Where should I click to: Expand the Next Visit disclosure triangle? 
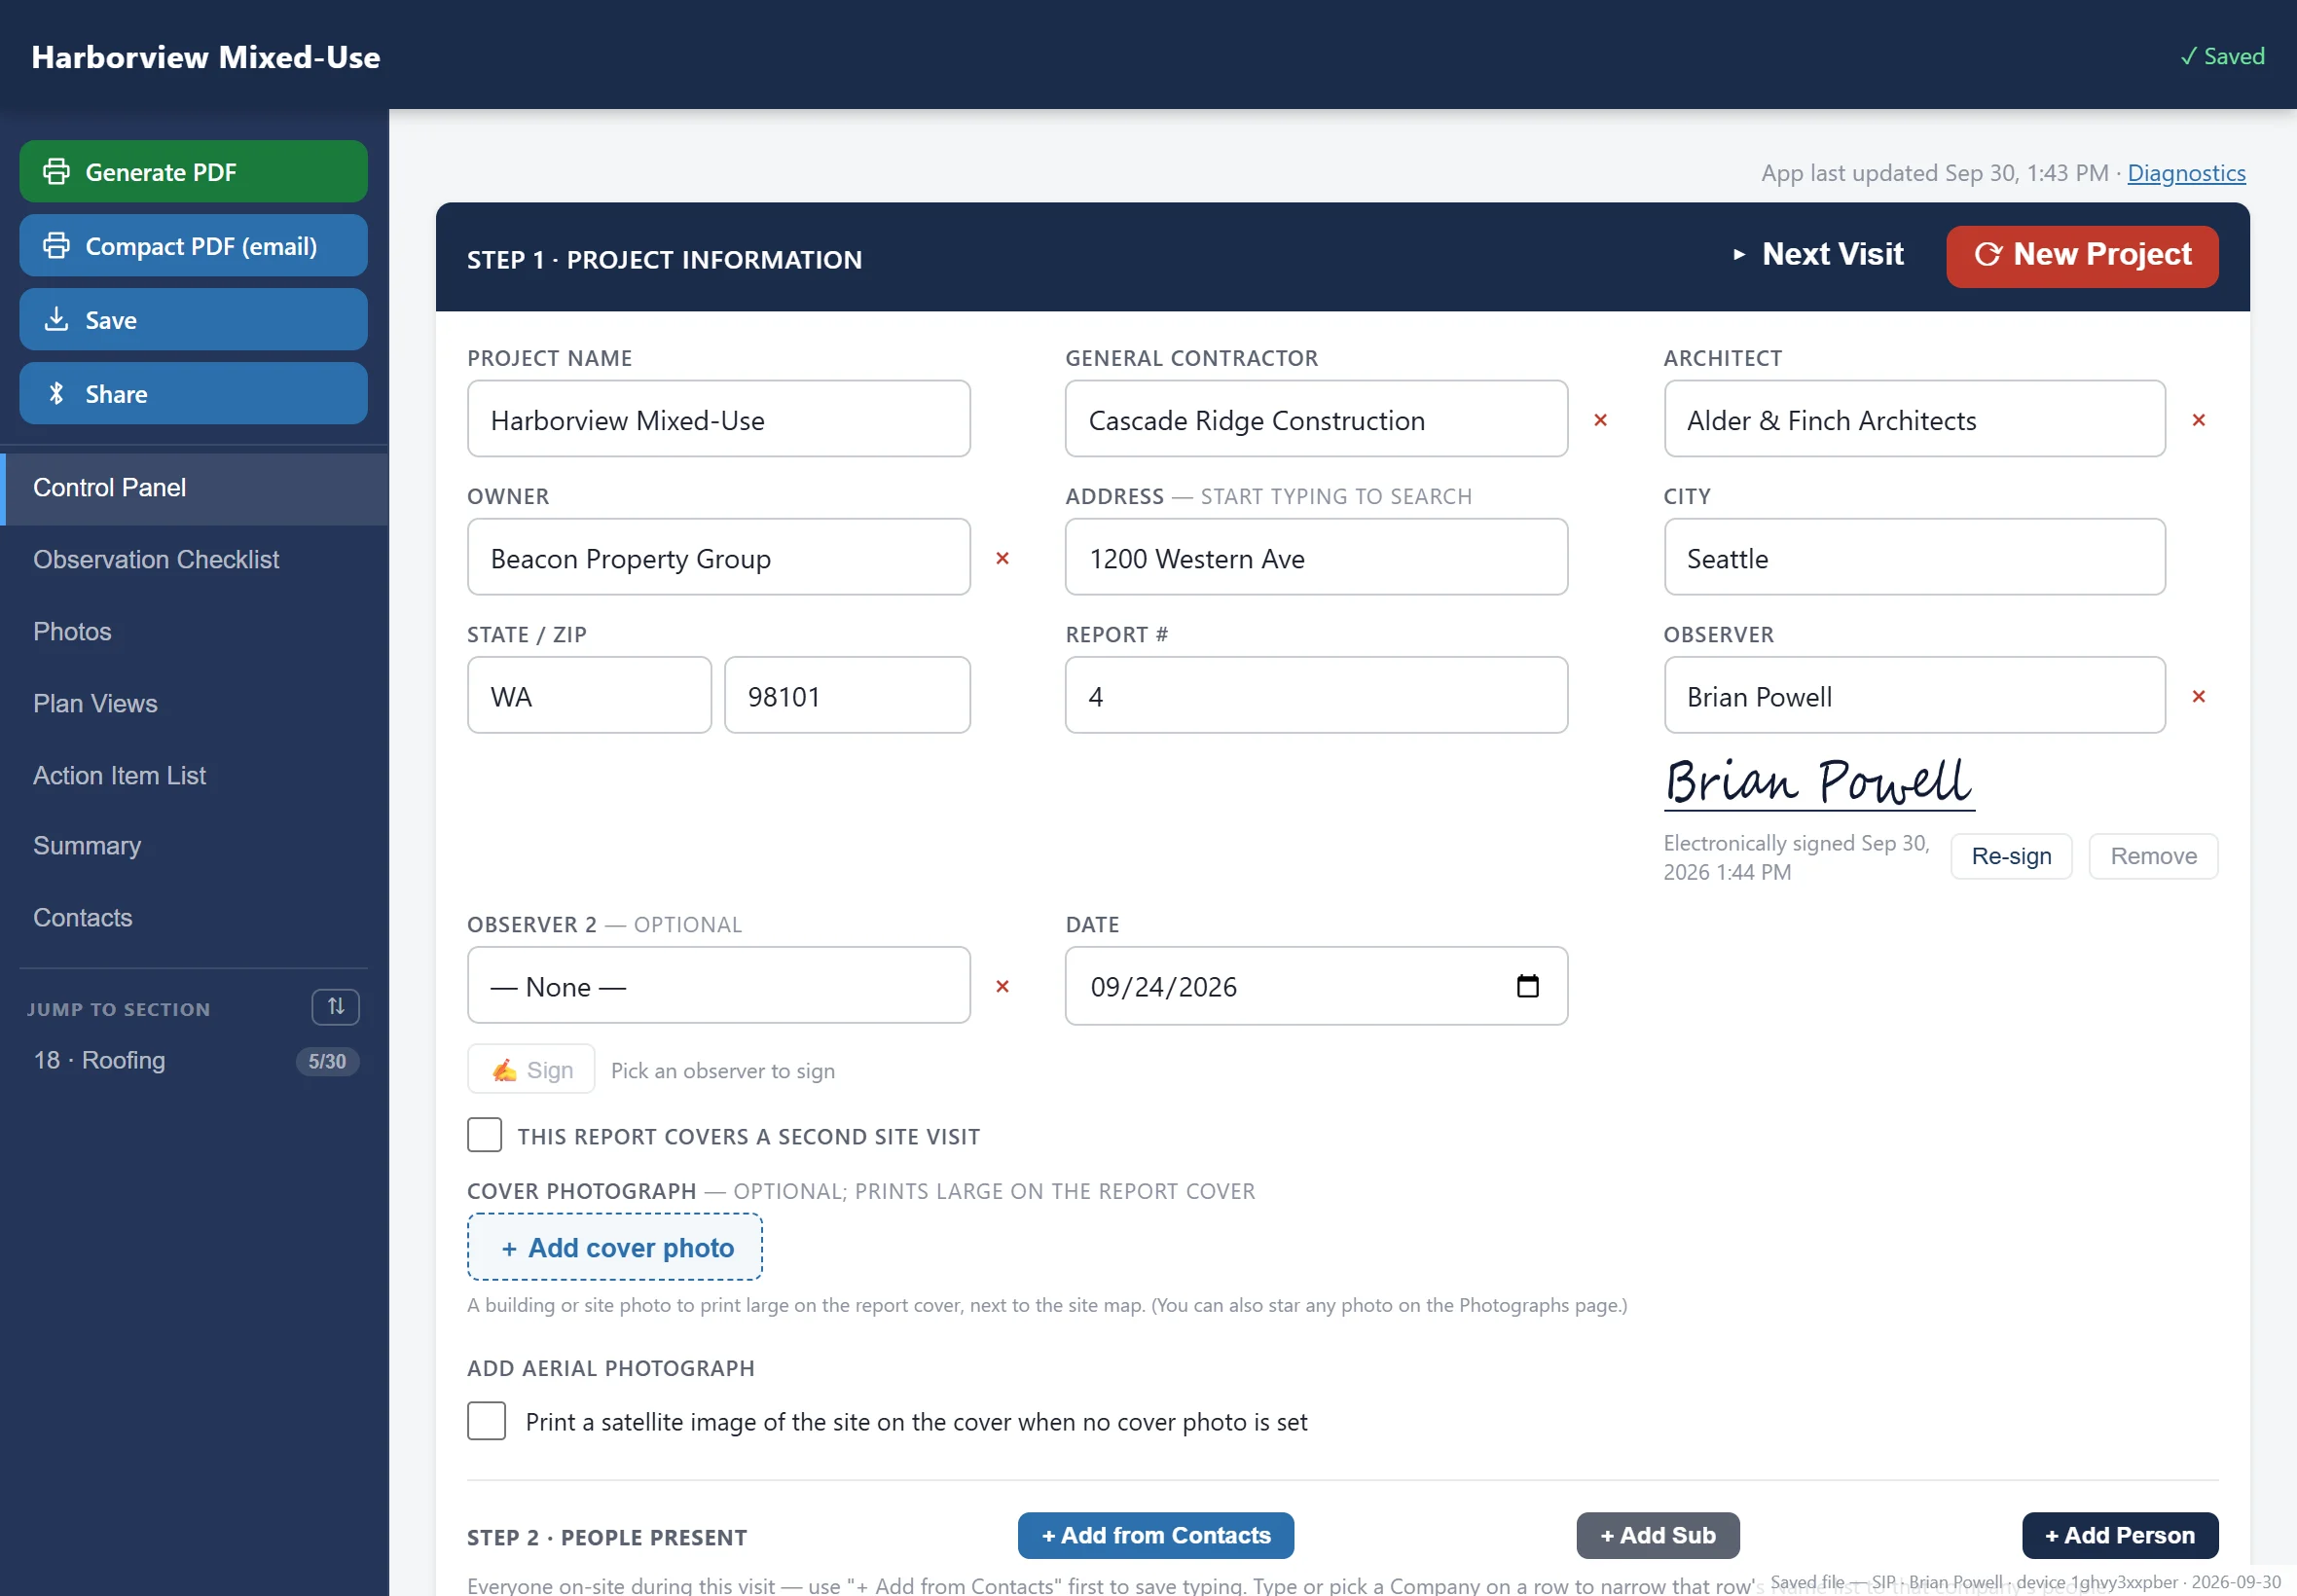coord(1739,255)
